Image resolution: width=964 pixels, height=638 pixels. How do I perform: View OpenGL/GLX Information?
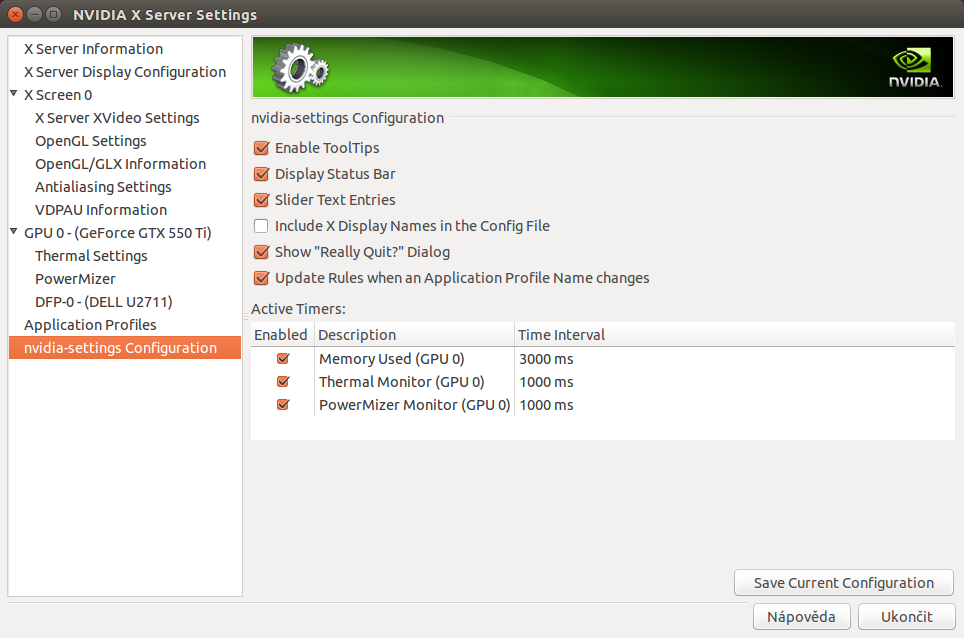[x=120, y=164]
